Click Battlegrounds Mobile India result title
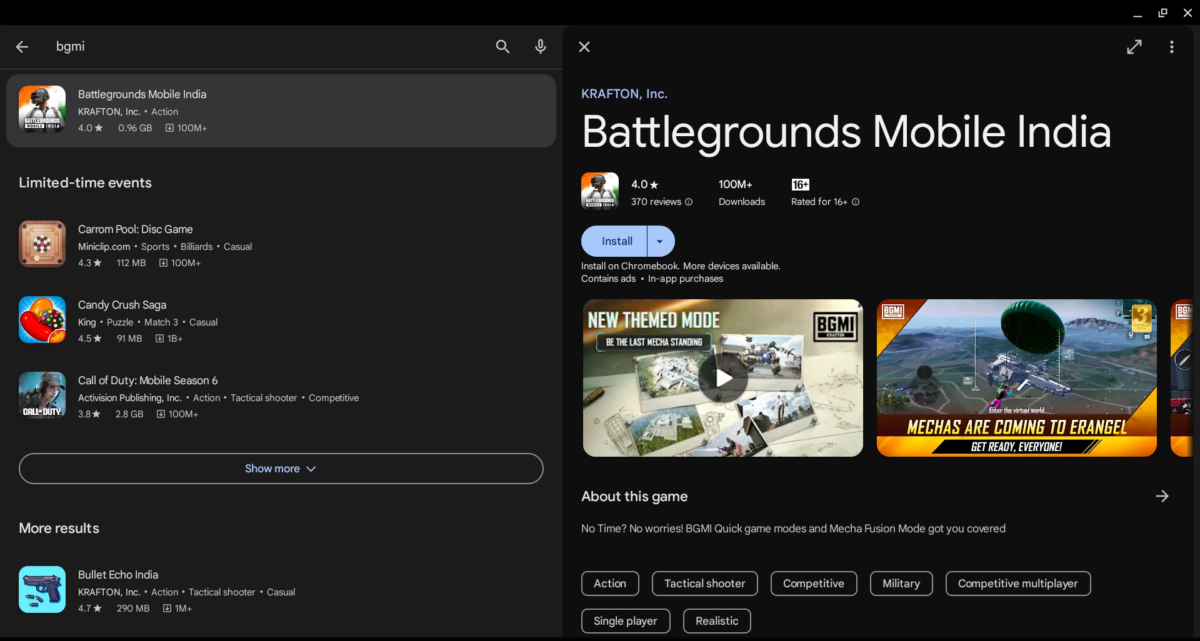The image size is (1200, 641). click(142, 94)
